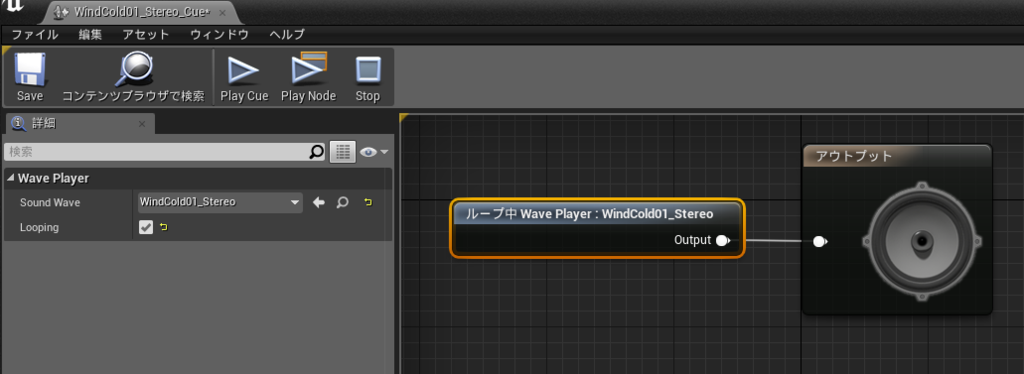Find in Content Browser magnifier icon

[x=133, y=70]
